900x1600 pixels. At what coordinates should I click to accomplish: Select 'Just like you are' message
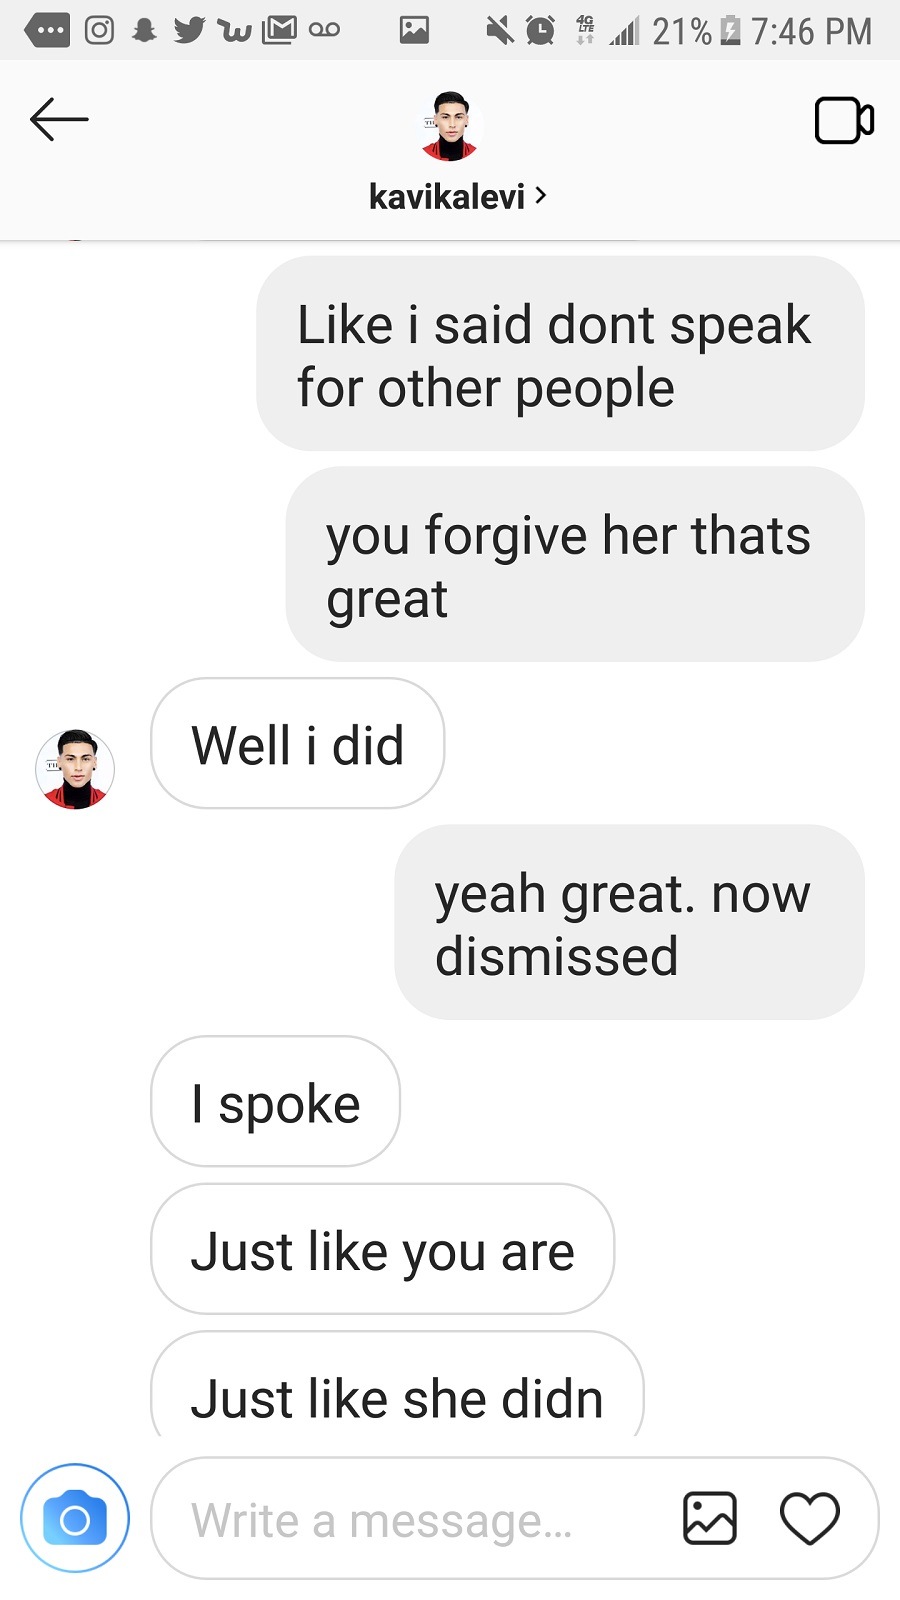tap(382, 1249)
